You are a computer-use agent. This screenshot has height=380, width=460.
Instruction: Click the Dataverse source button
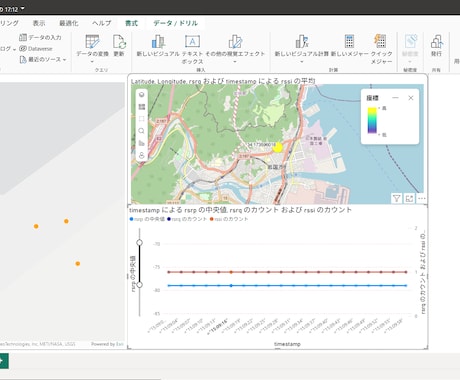[x=36, y=49]
